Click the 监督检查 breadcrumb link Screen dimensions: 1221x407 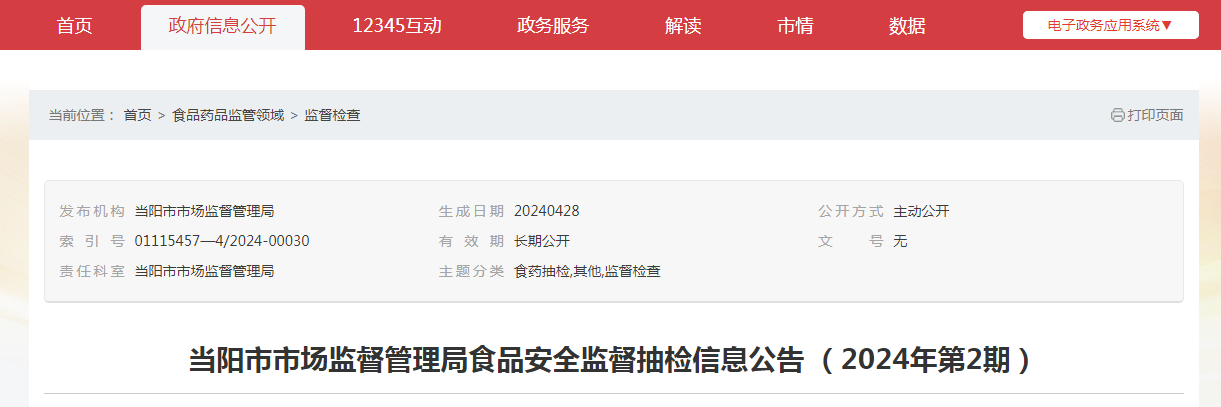pyautogui.click(x=333, y=115)
